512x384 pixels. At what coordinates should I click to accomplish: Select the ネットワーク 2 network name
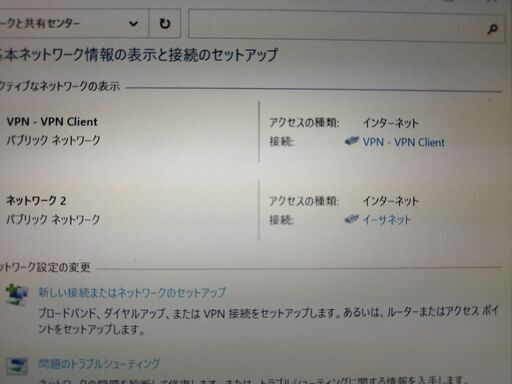pyautogui.click(x=36, y=201)
